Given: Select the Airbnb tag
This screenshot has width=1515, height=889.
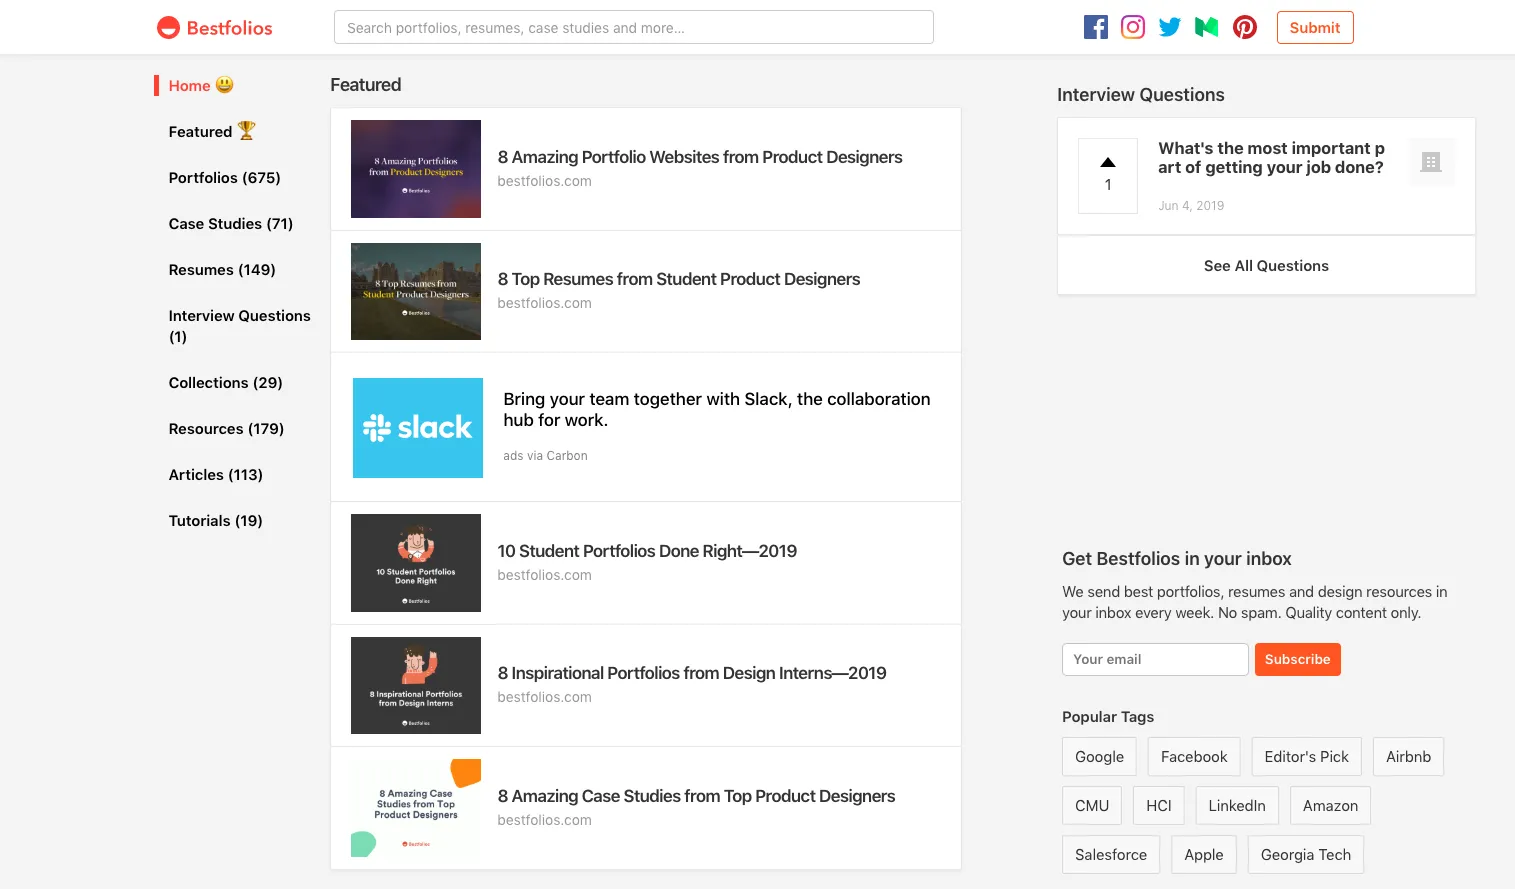Looking at the screenshot, I should [1408, 757].
